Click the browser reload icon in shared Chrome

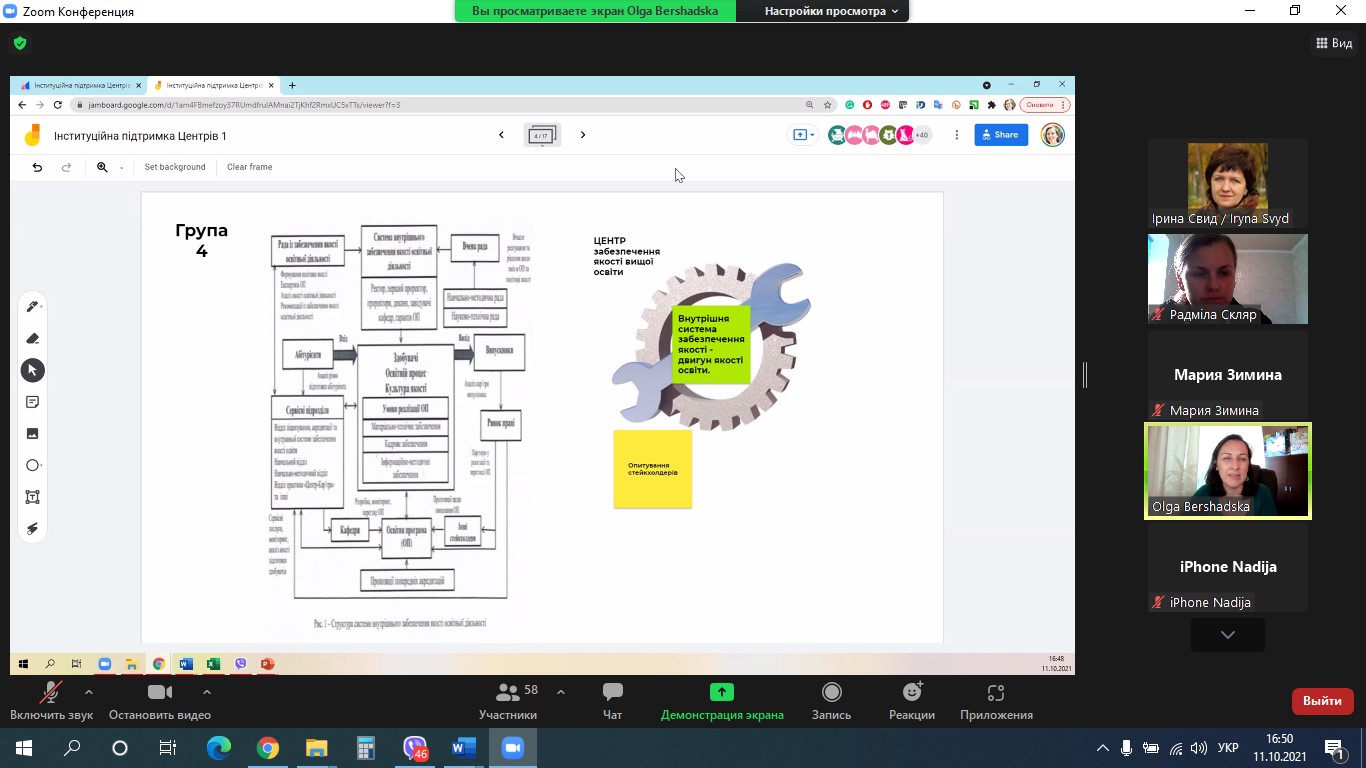pyautogui.click(x=57, y=105)
